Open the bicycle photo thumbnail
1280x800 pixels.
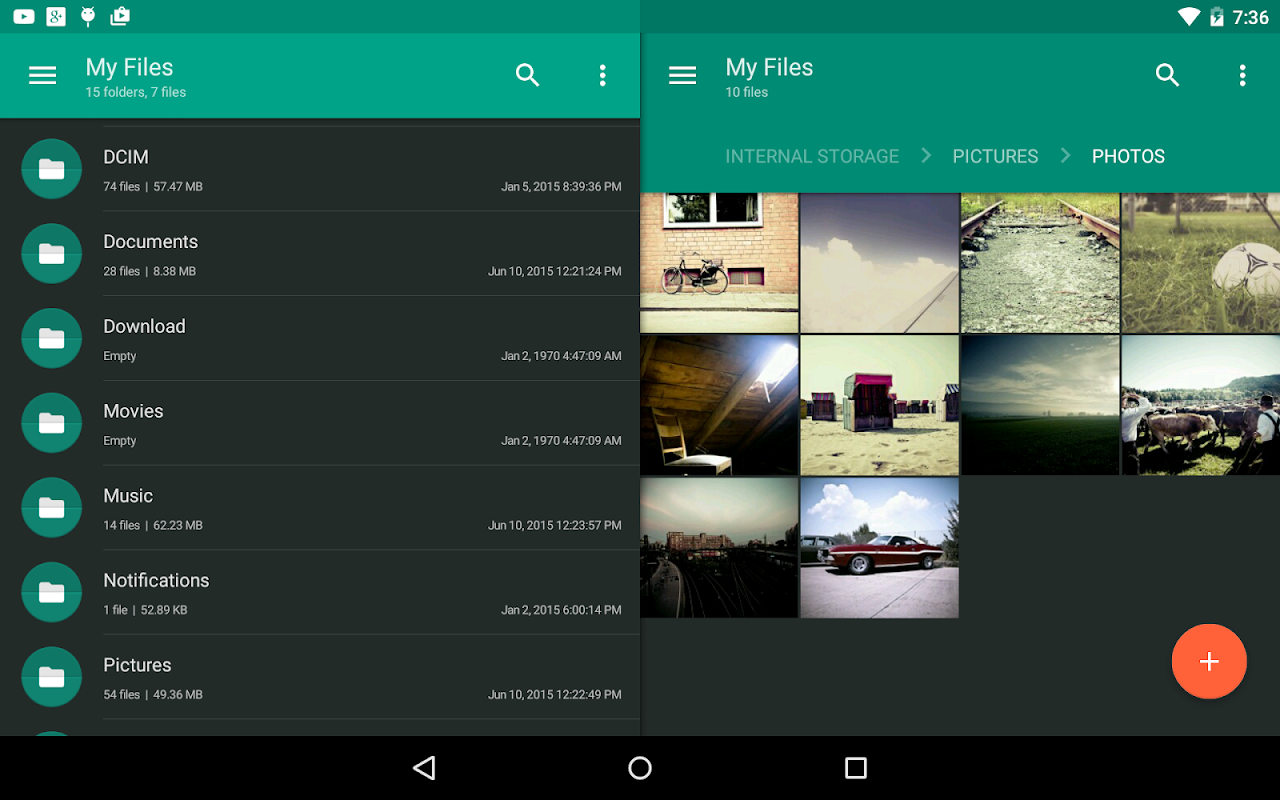[719, 263]
